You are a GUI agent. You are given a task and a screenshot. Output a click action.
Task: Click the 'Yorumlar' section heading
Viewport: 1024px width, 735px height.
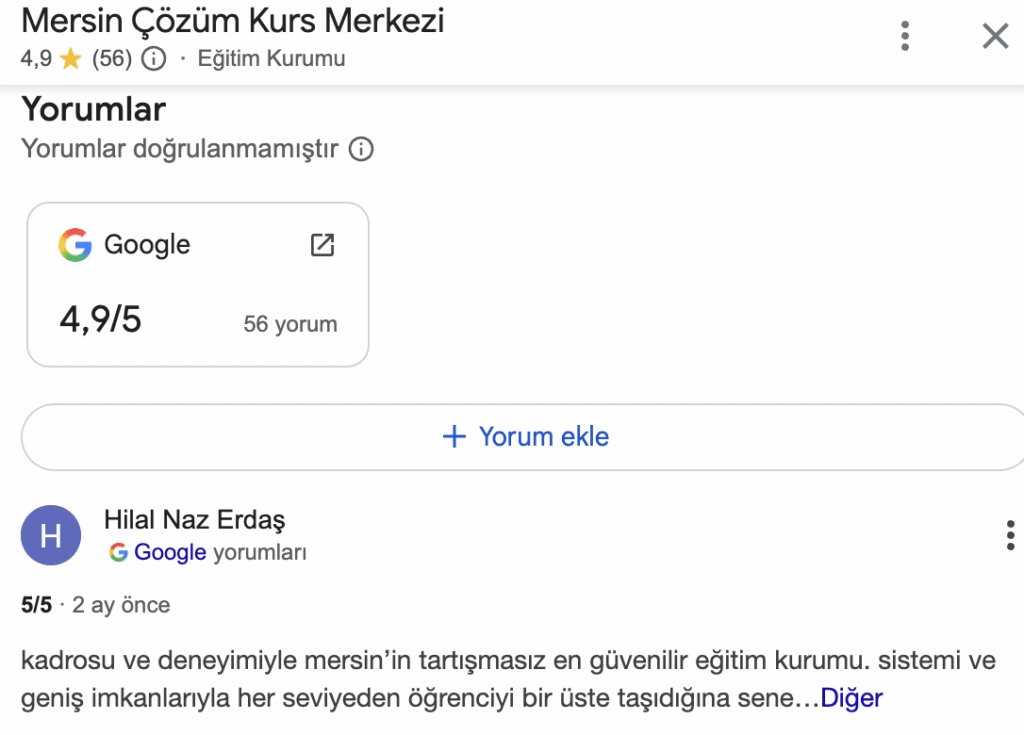pyautogui.click(x=93, y=108)
